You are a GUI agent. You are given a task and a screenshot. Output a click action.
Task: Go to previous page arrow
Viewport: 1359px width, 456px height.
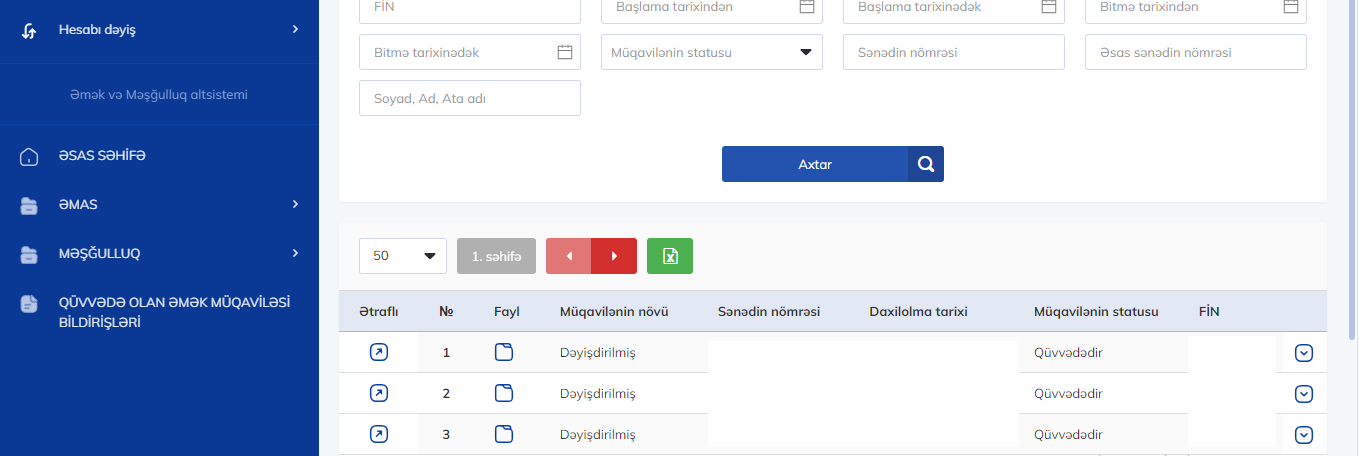[569, 256]
